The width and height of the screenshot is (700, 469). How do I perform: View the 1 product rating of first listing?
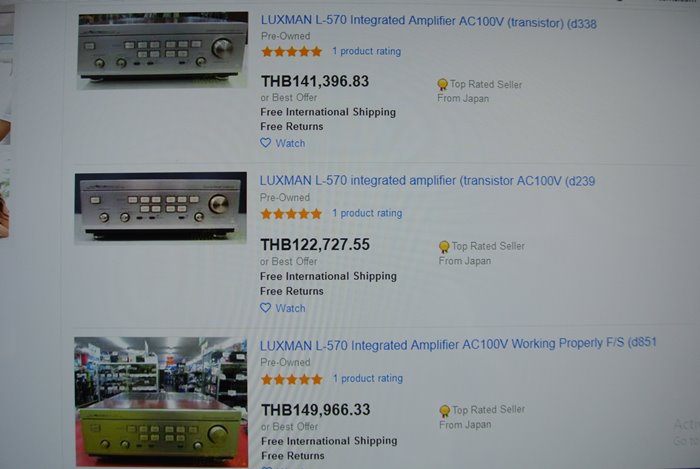click(367, 51)
